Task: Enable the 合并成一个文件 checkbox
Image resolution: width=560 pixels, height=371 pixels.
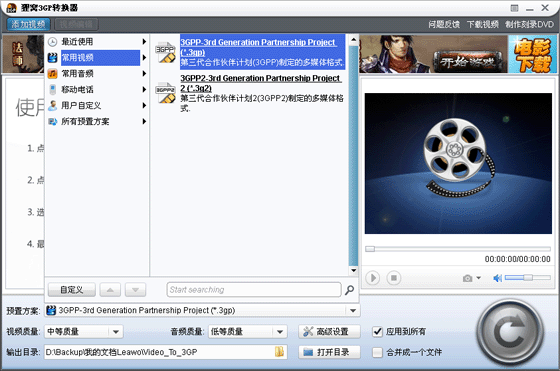Action: [x=378, y=352]
